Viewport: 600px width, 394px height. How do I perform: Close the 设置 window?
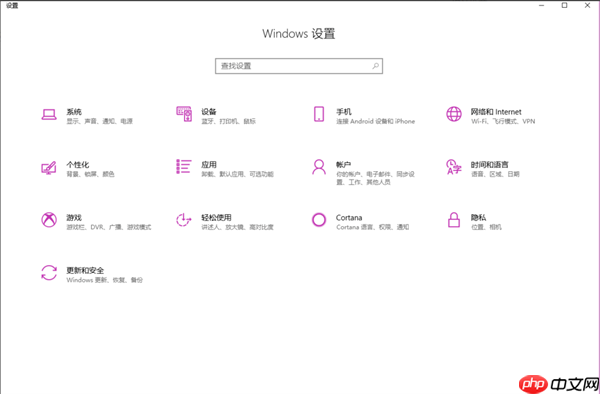coord(587,5)
